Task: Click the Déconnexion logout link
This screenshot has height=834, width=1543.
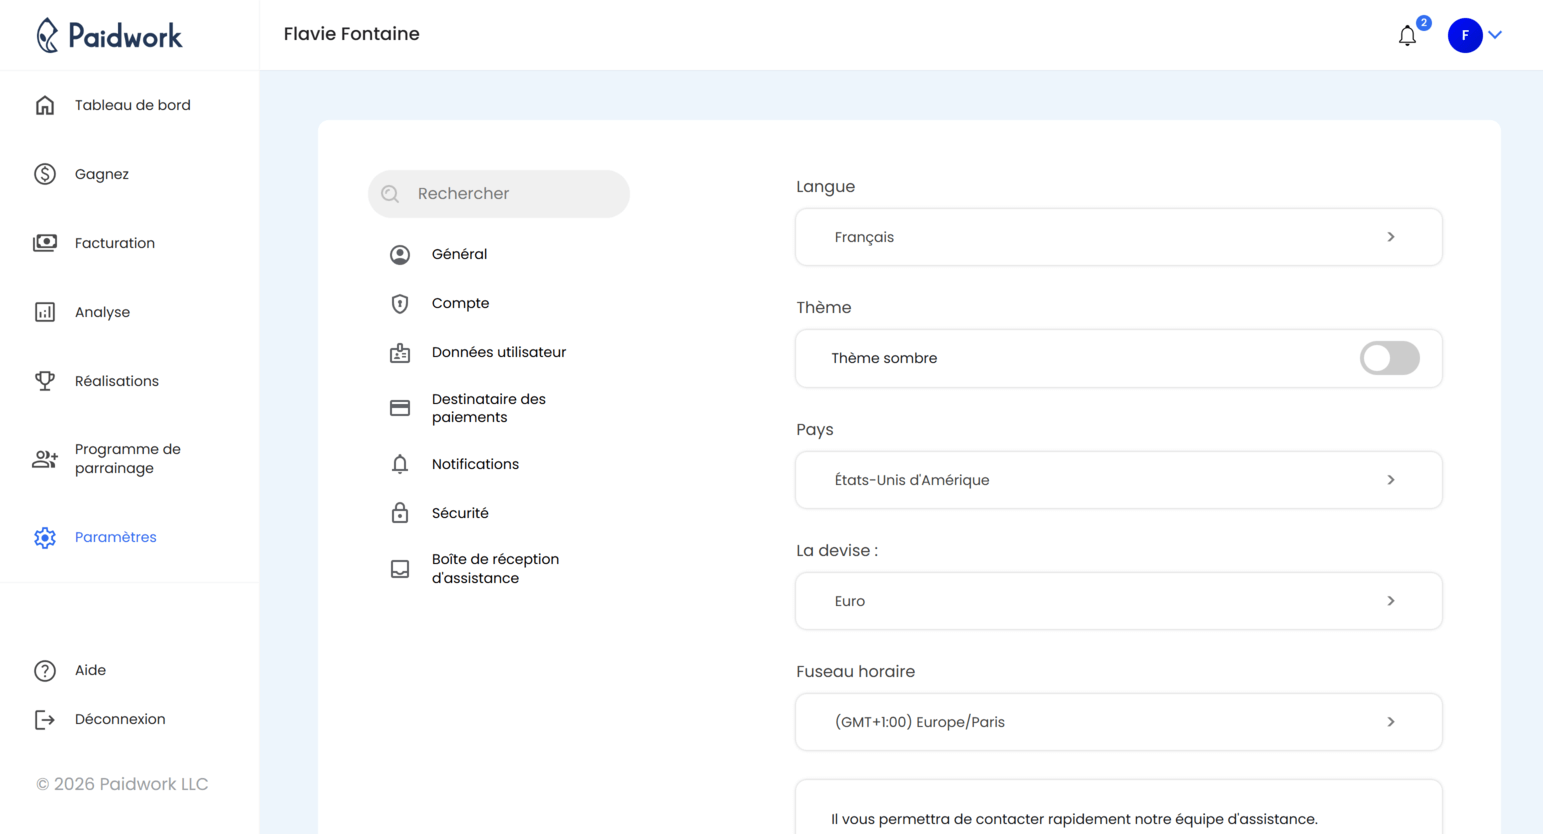Action: click(120, 718)
